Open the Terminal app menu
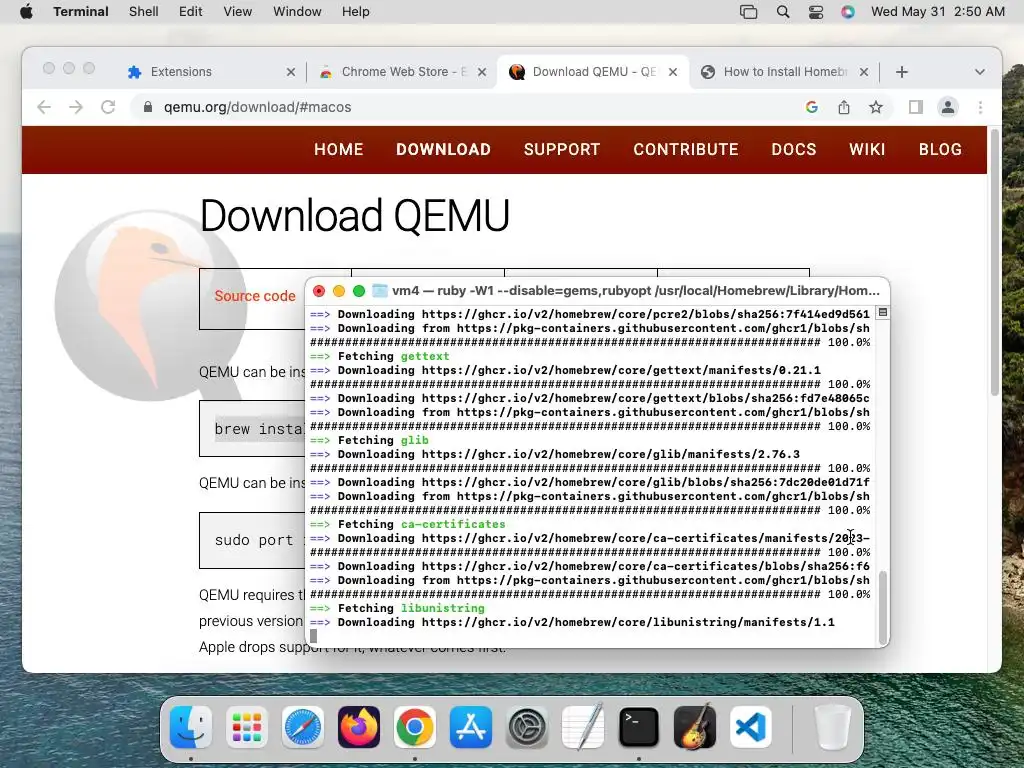 (x=81, y=12)
